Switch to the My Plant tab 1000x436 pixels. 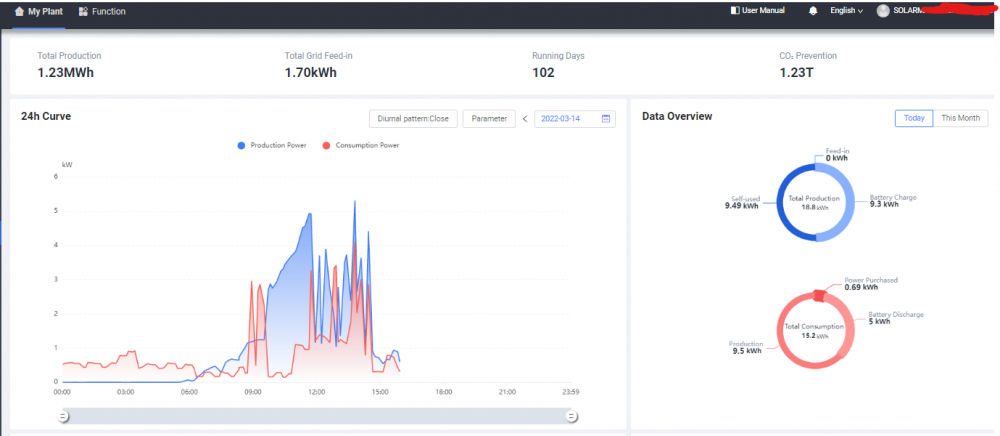(38, 11)
